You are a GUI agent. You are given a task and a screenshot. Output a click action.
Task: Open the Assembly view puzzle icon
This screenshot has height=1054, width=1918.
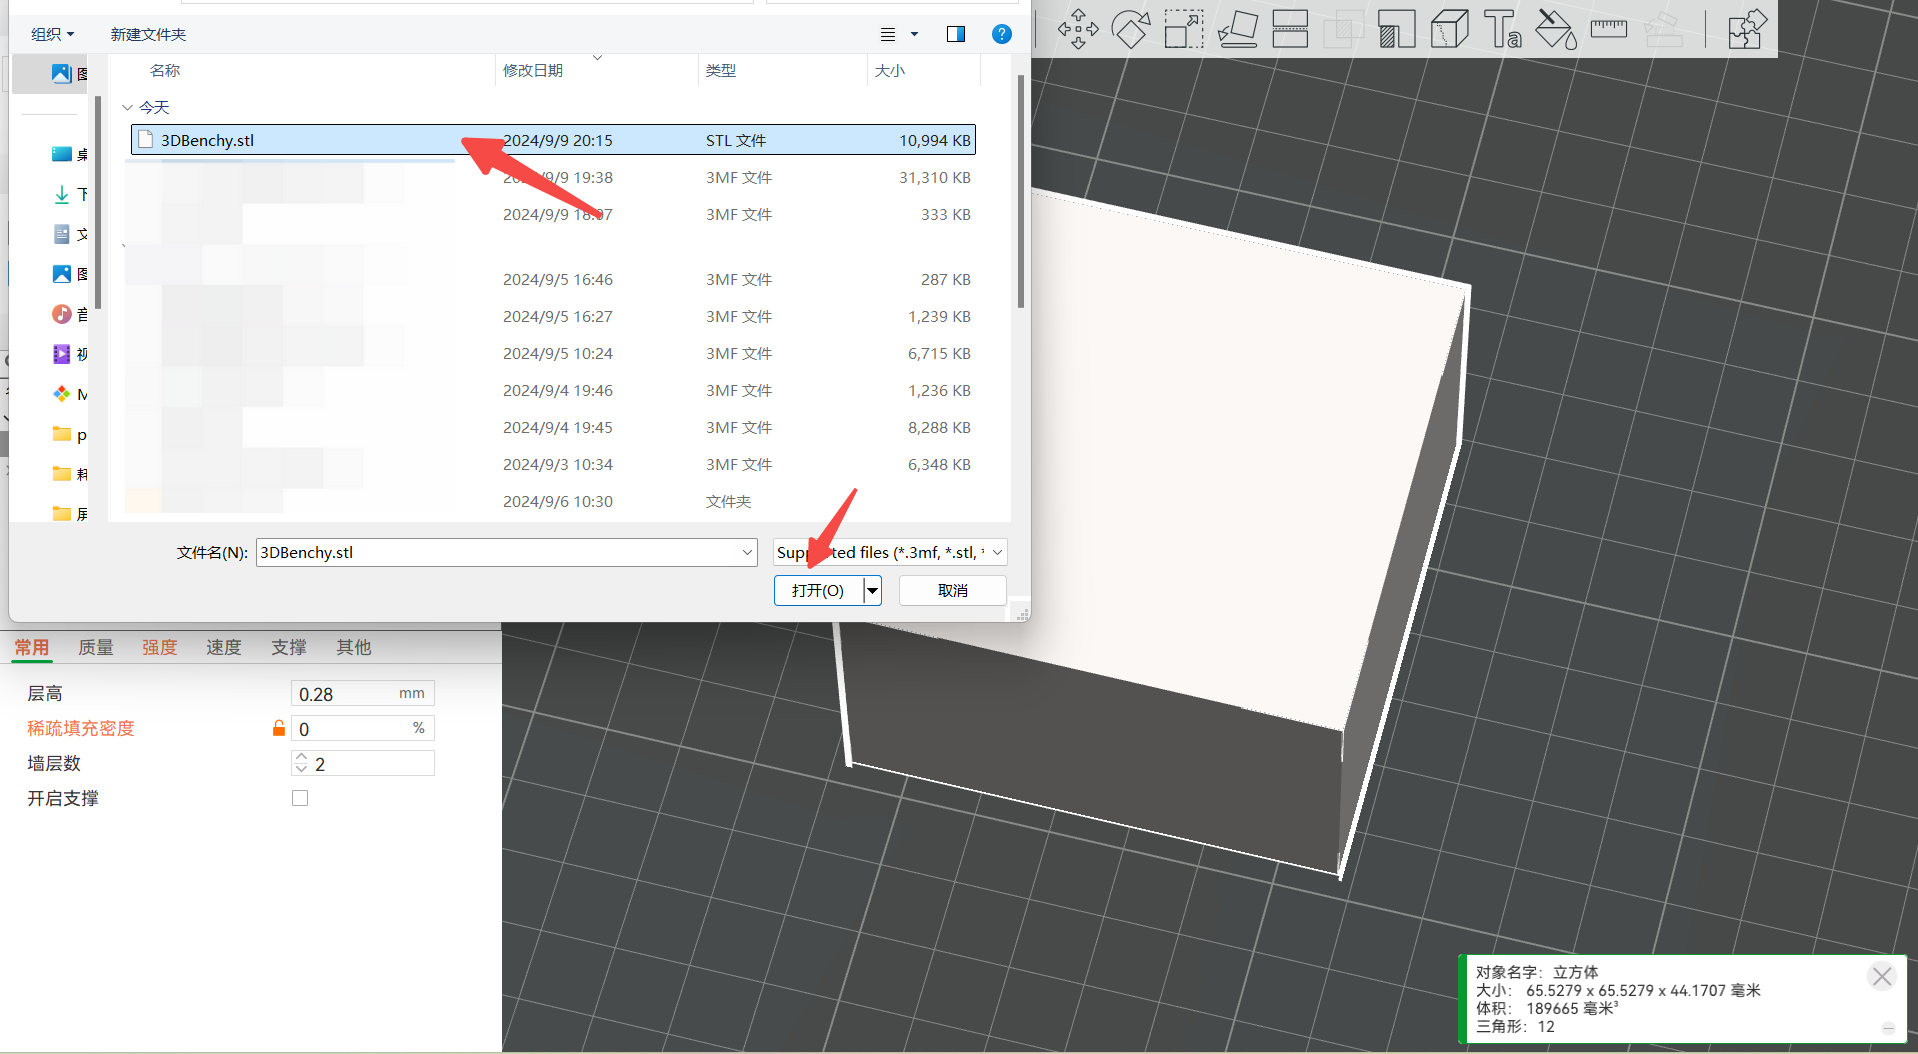point(1747,29)
